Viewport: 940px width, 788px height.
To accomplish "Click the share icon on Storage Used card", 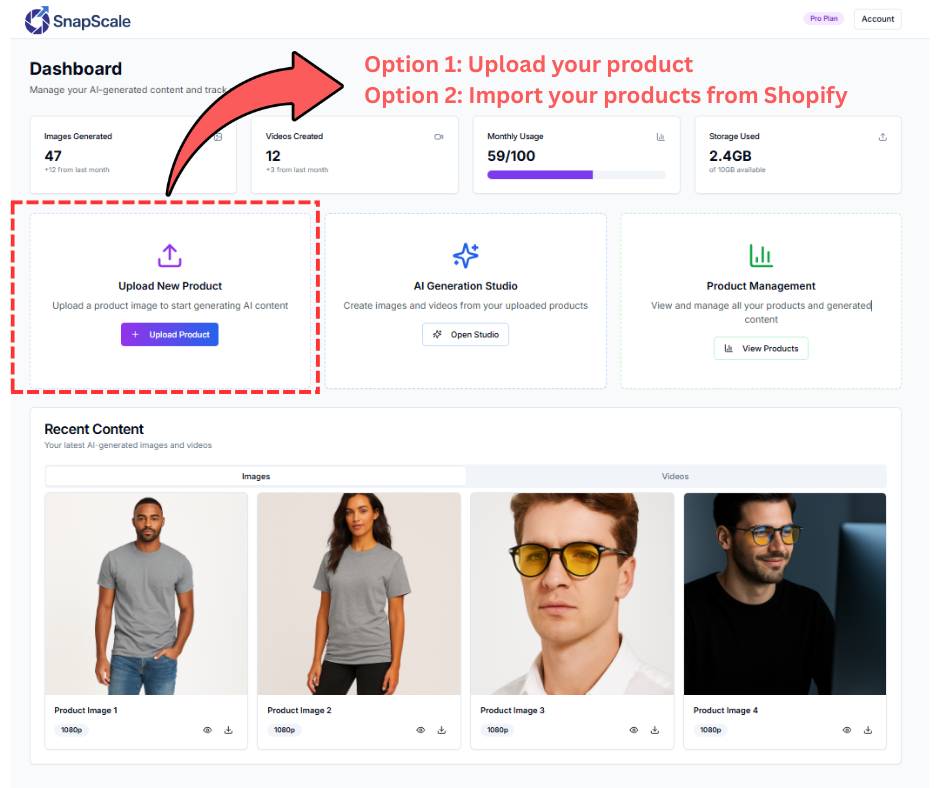I will coord(882,136).
